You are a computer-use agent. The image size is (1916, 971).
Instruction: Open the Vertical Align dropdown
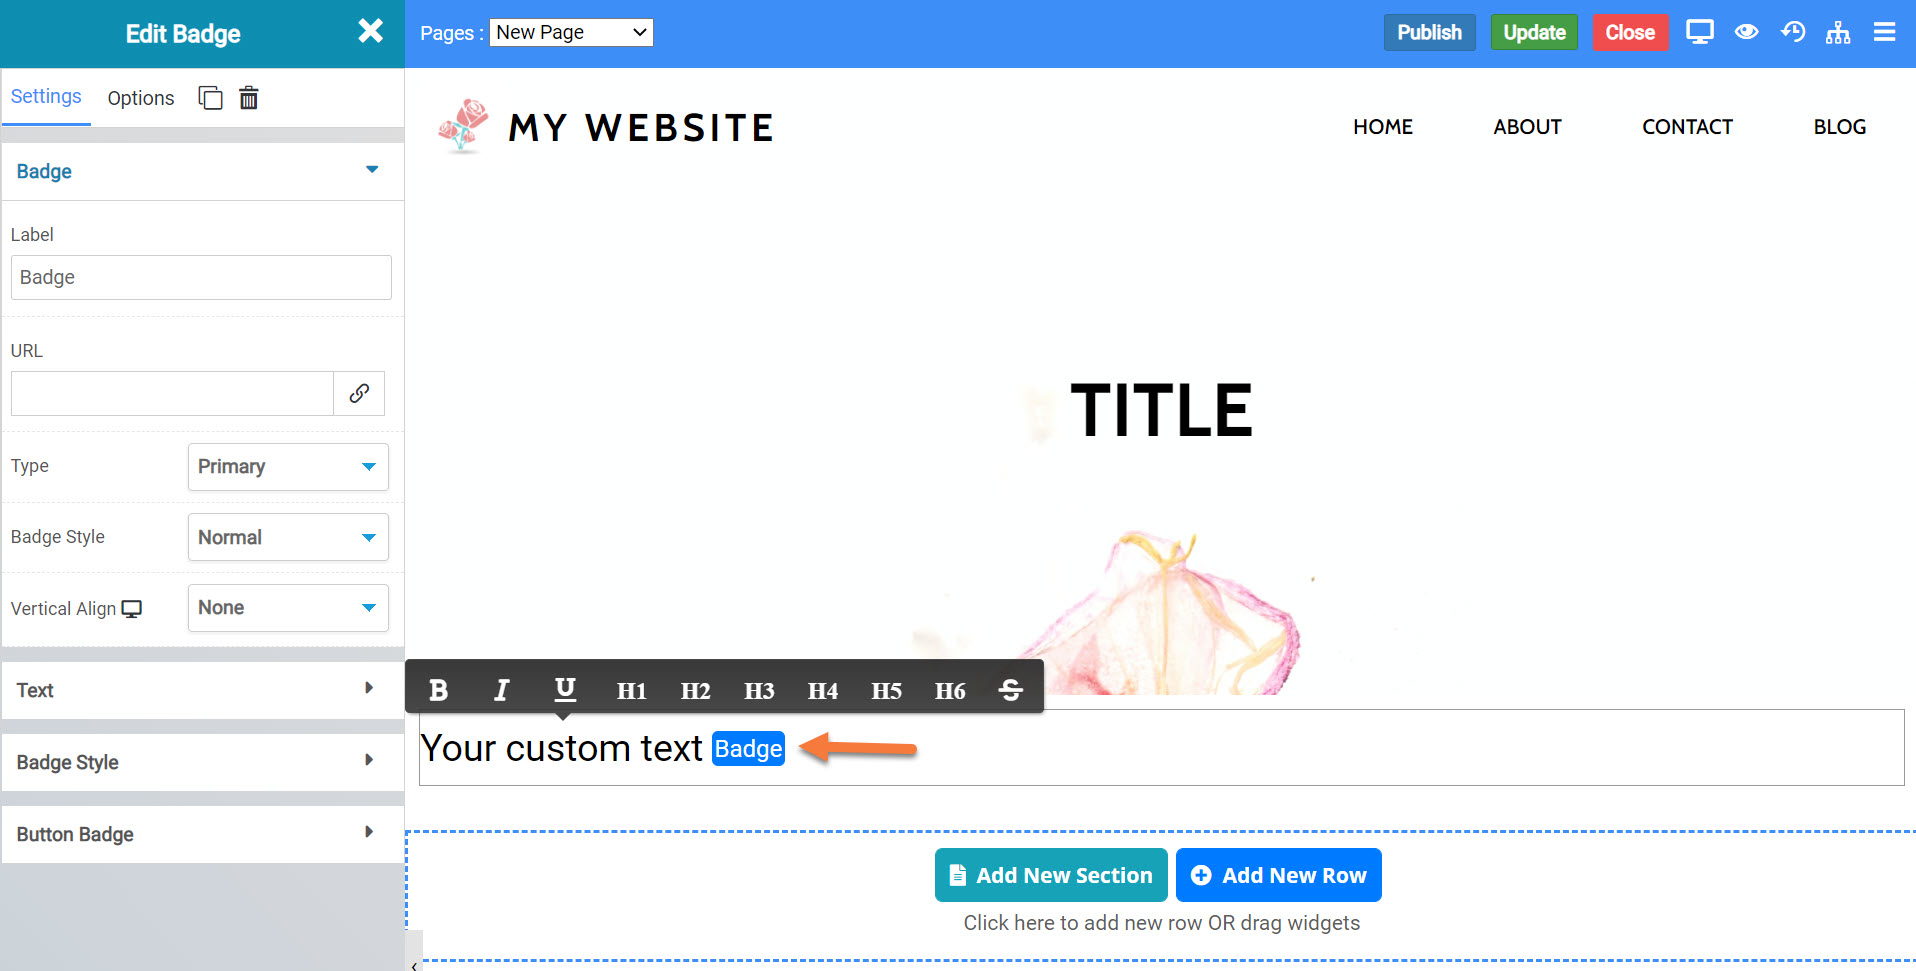(x=288, y=608)
